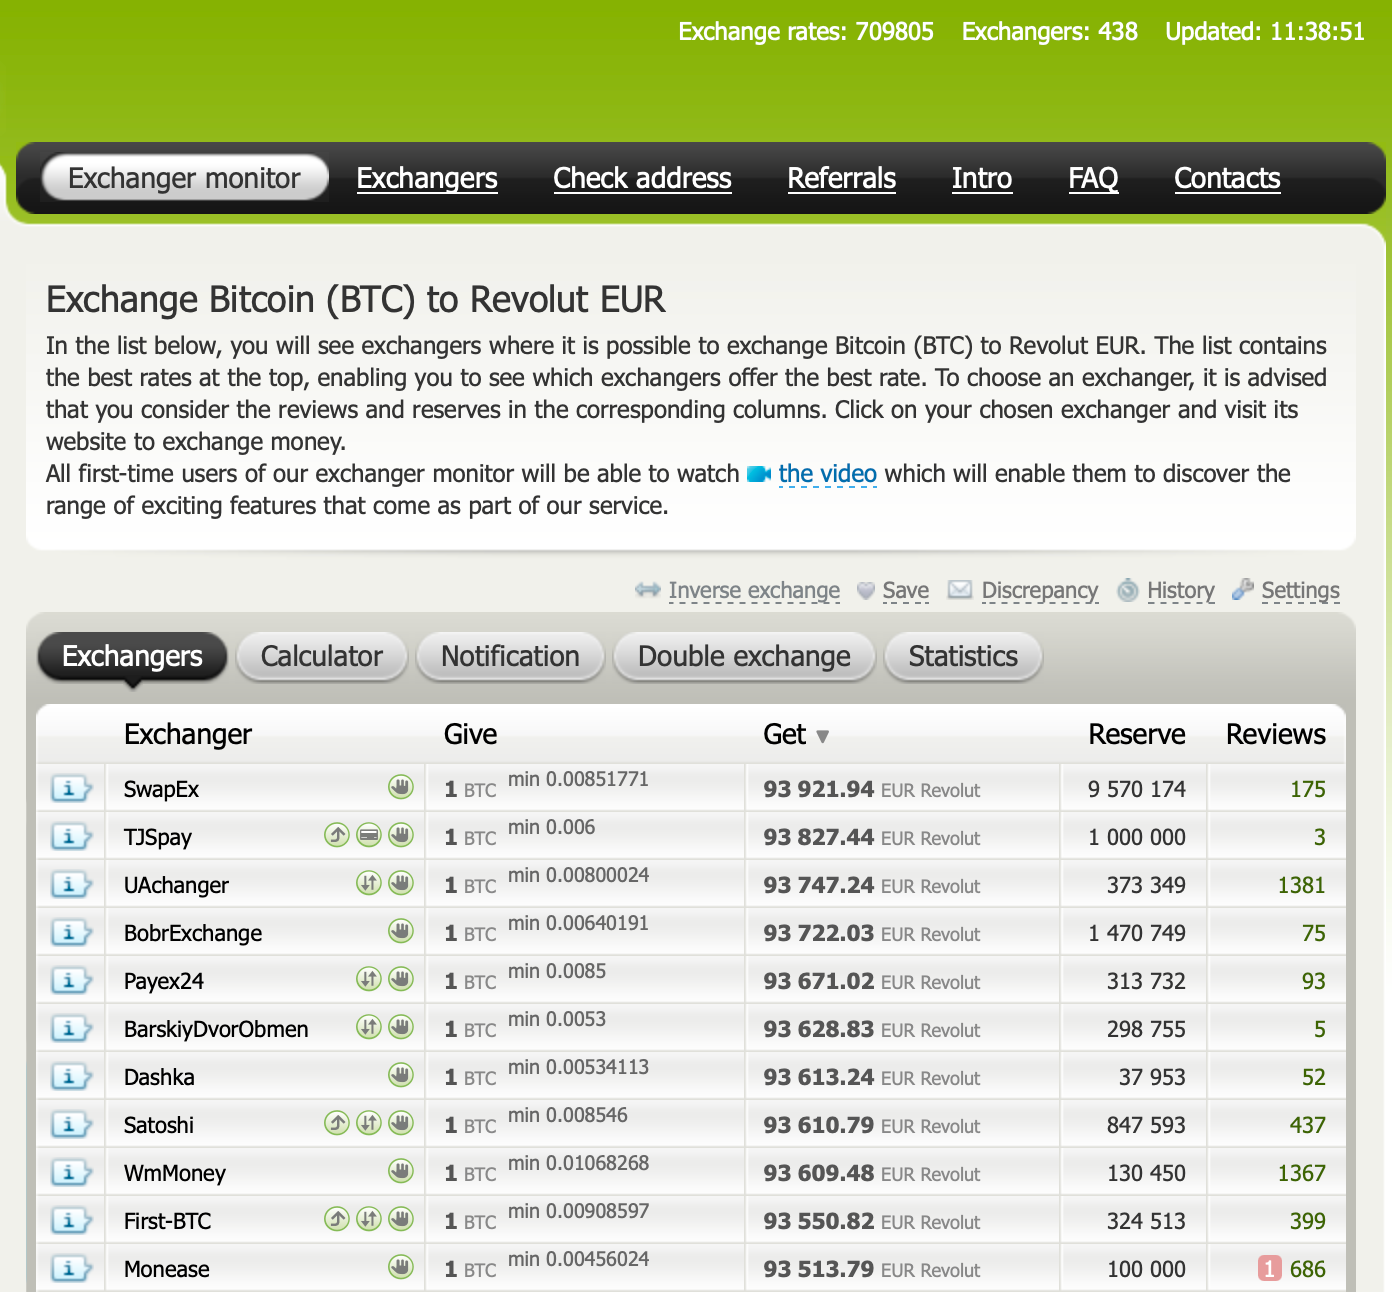
Task: Switch to the Calculator tab
Action: 321,656
